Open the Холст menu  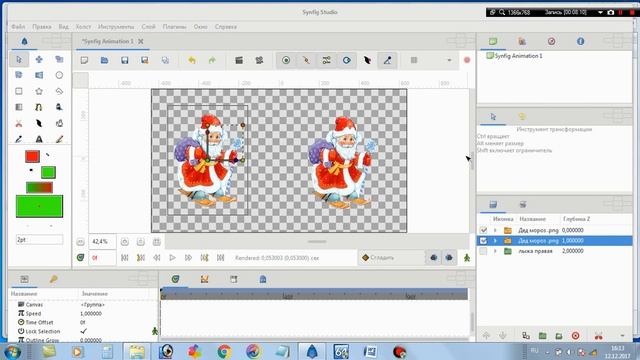click(x=83, y=27)
